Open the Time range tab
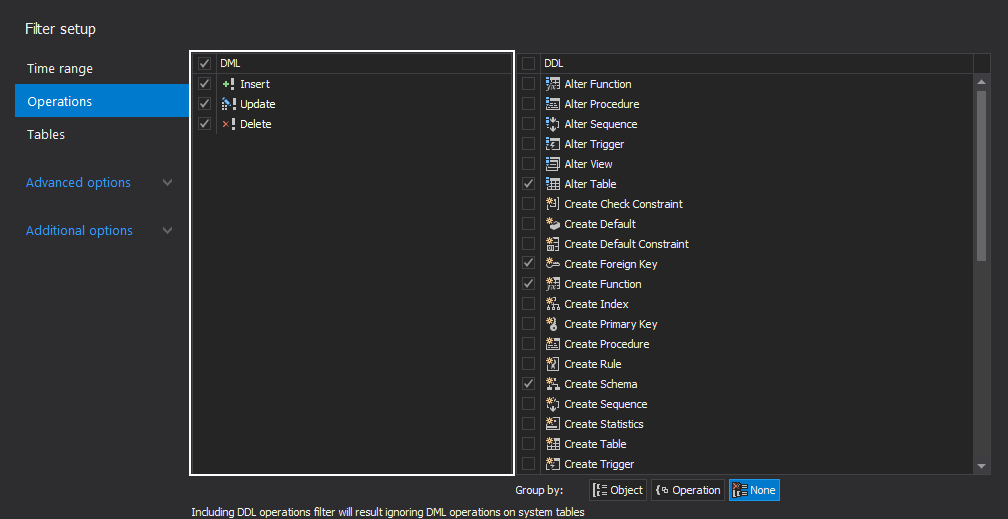The image size is (1008, 519). (x=102, y=68)
